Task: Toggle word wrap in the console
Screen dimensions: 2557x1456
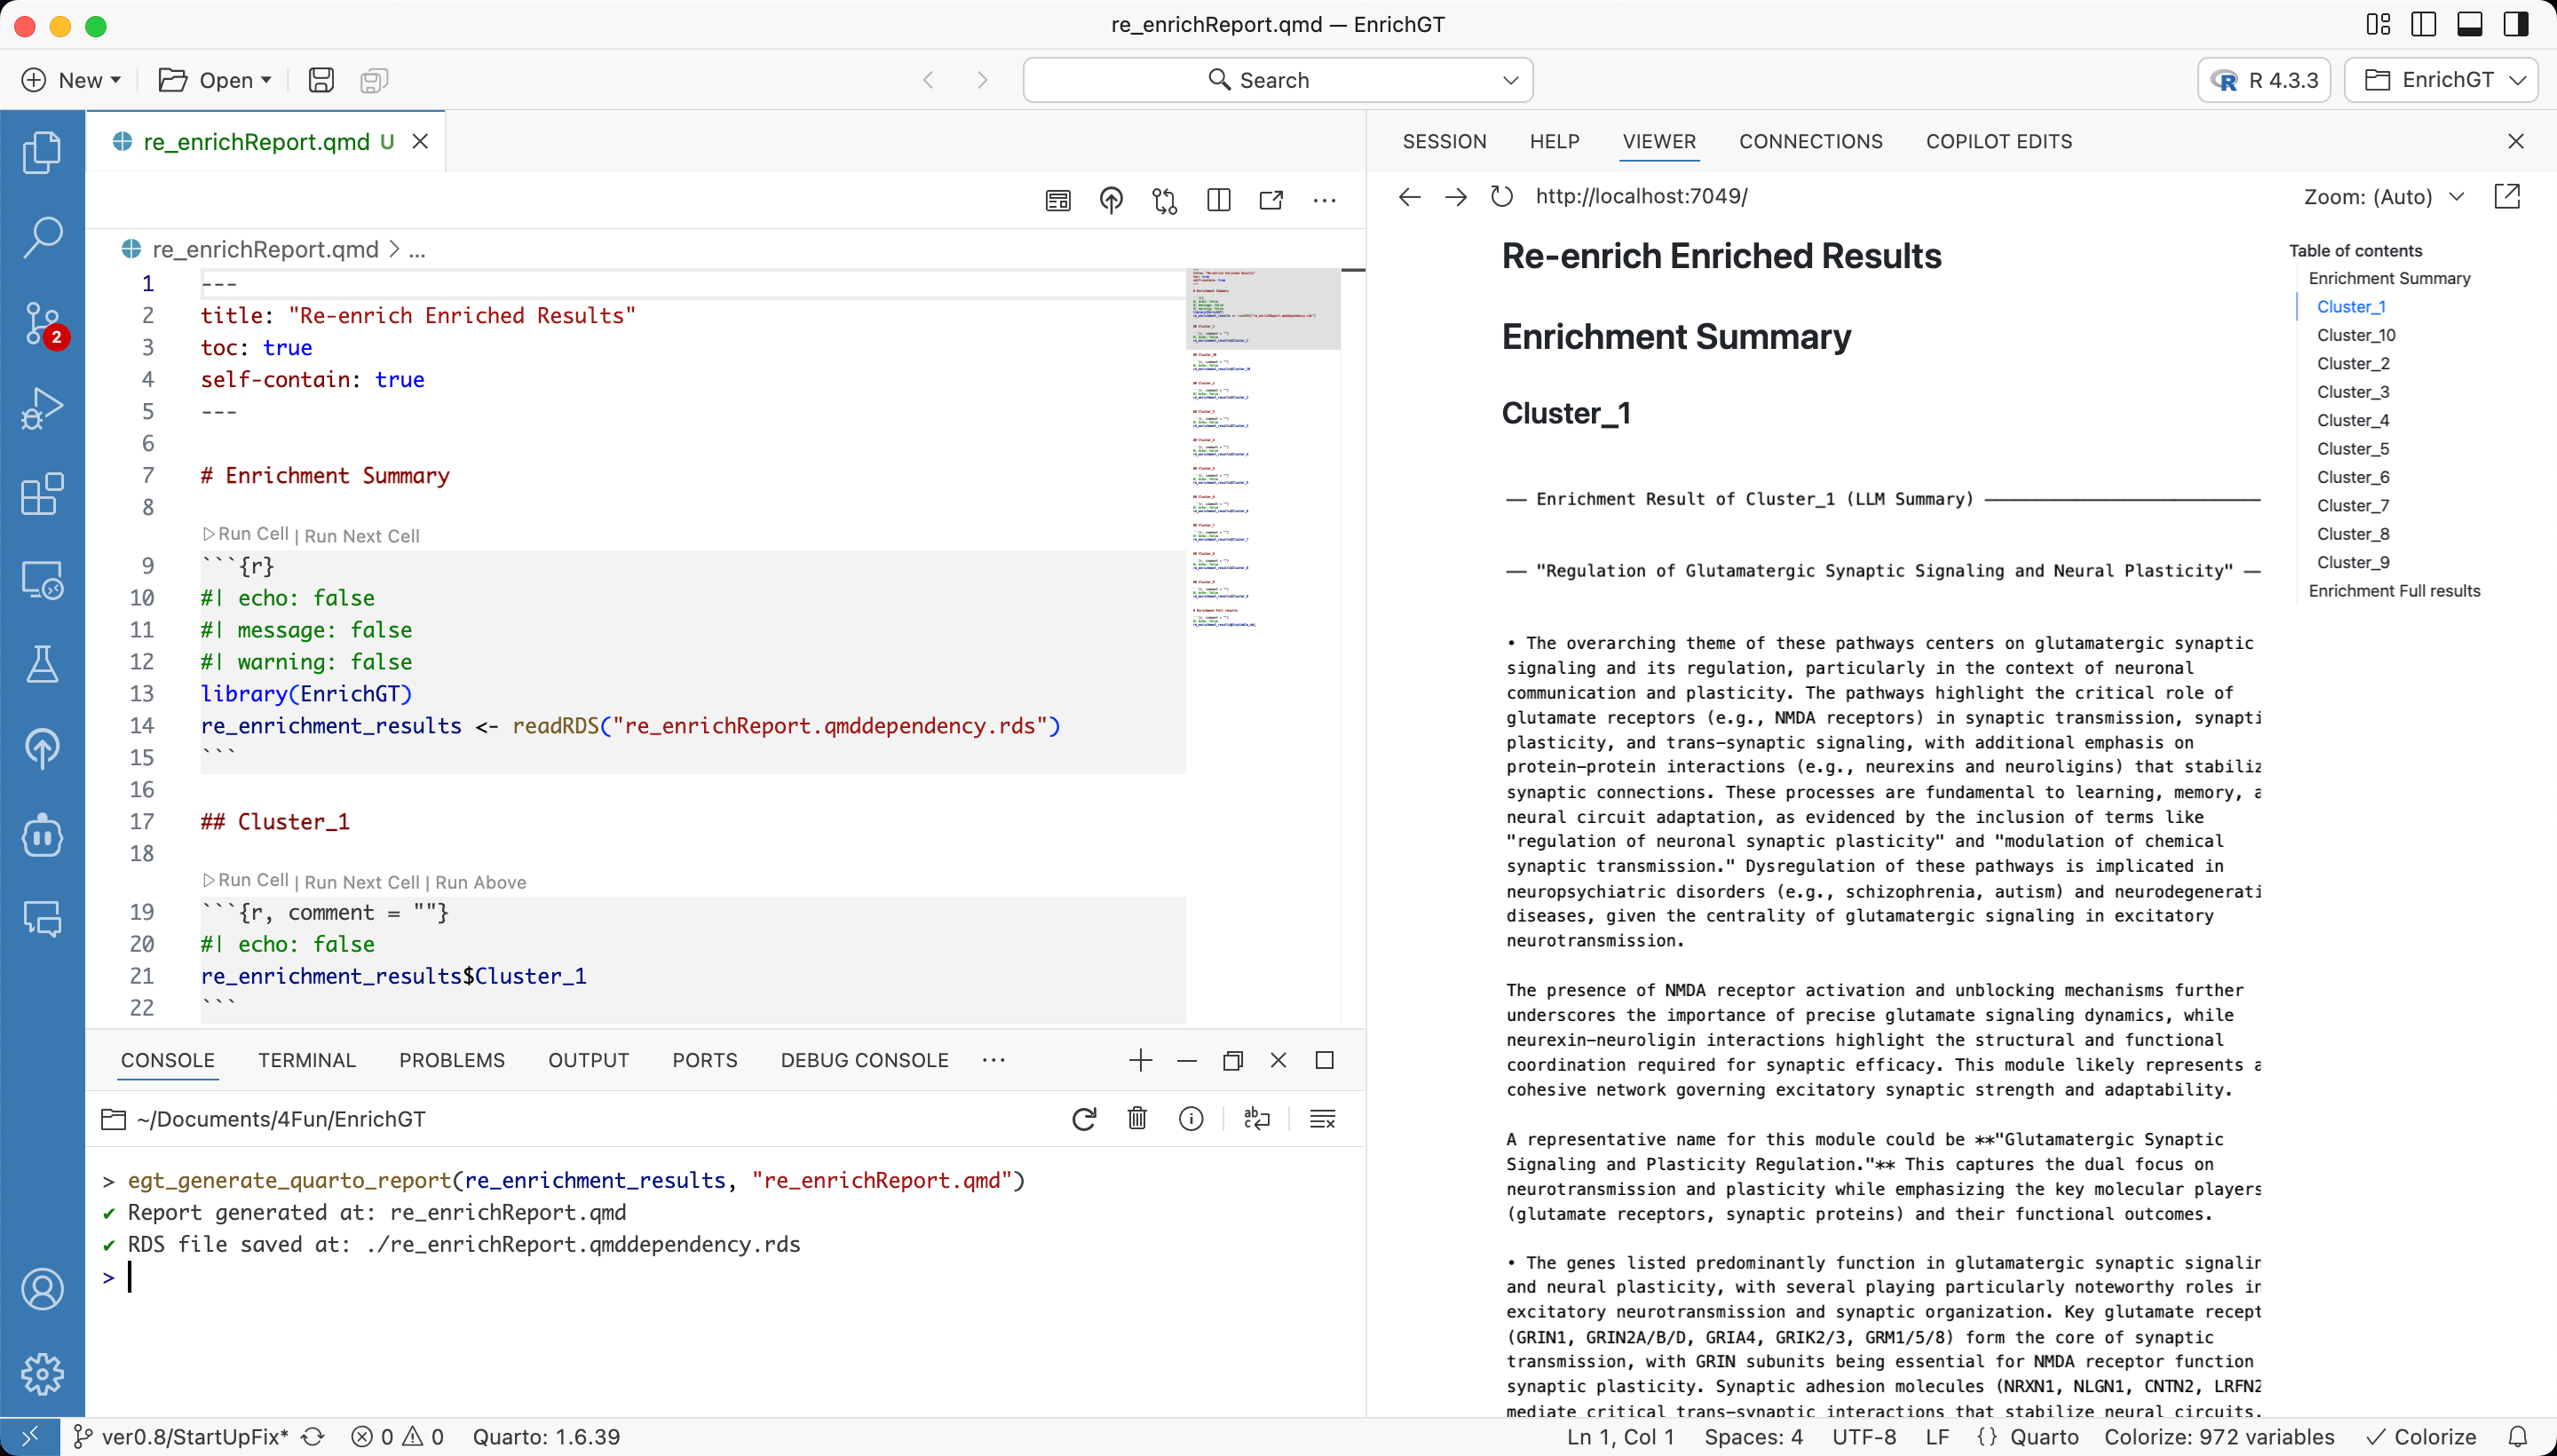Action: pyautogui.click(x=1256, y=1118)
